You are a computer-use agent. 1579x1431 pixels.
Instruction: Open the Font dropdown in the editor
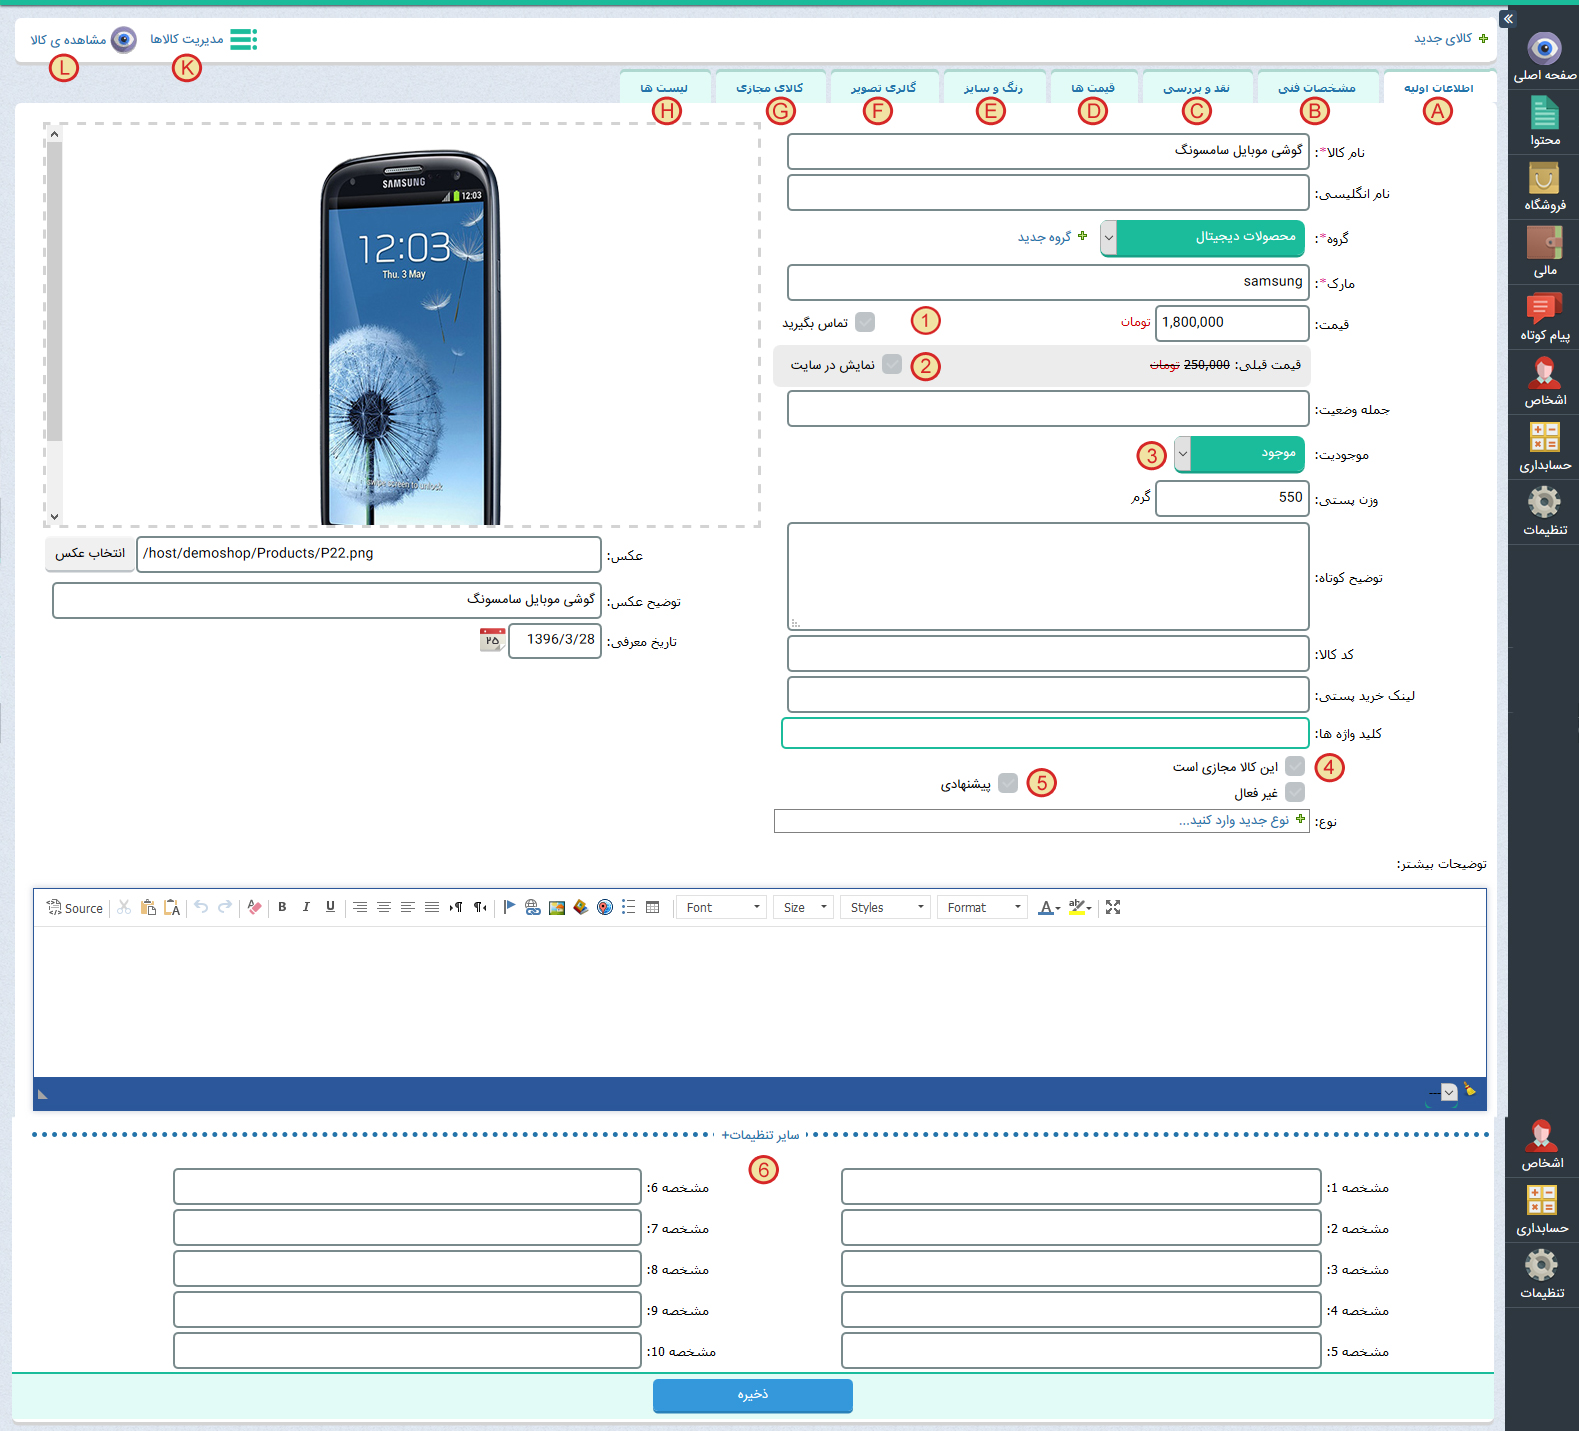721,907
